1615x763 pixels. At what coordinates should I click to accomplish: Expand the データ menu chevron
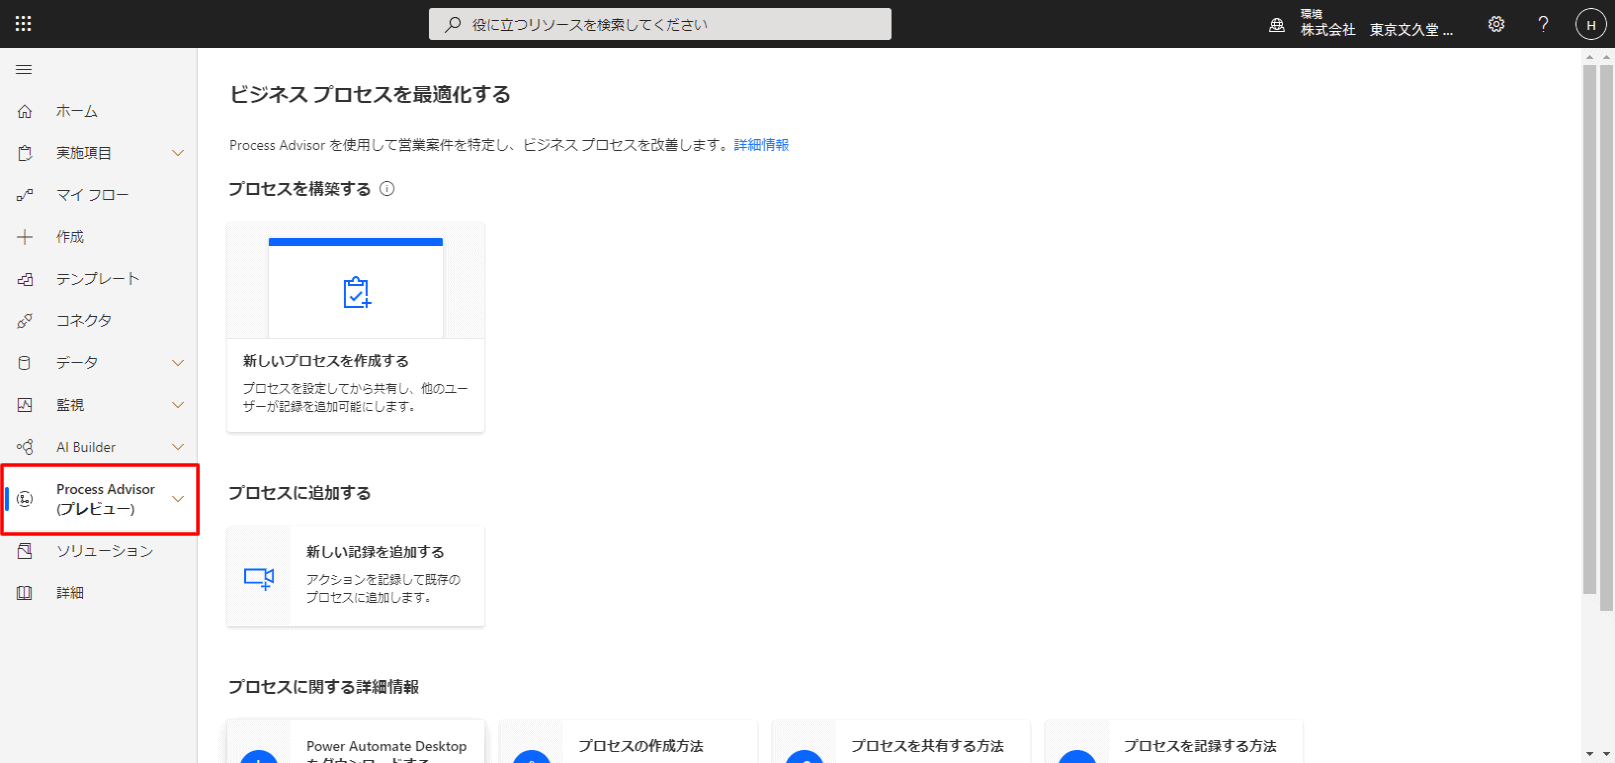(x=178, y=363)
